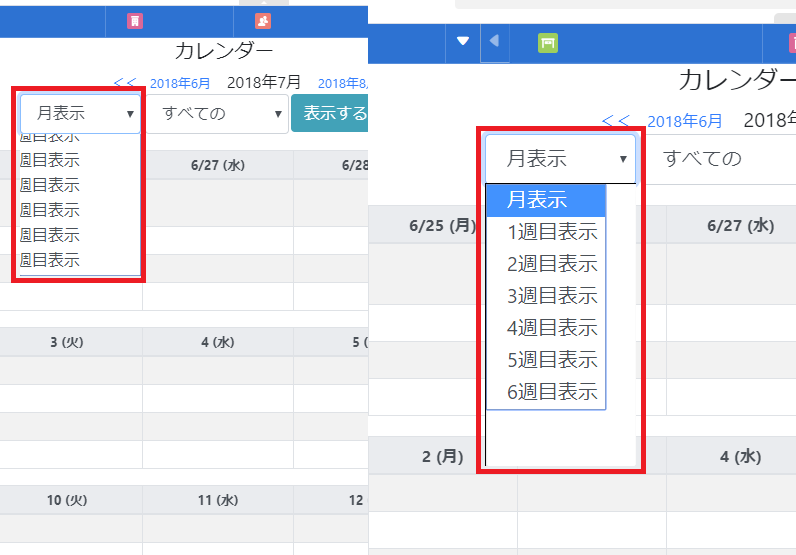Viewport: 796px width, 555px height.
Task: Go to 2018年6月 in the right screenshot
Action: coord(684,121)
